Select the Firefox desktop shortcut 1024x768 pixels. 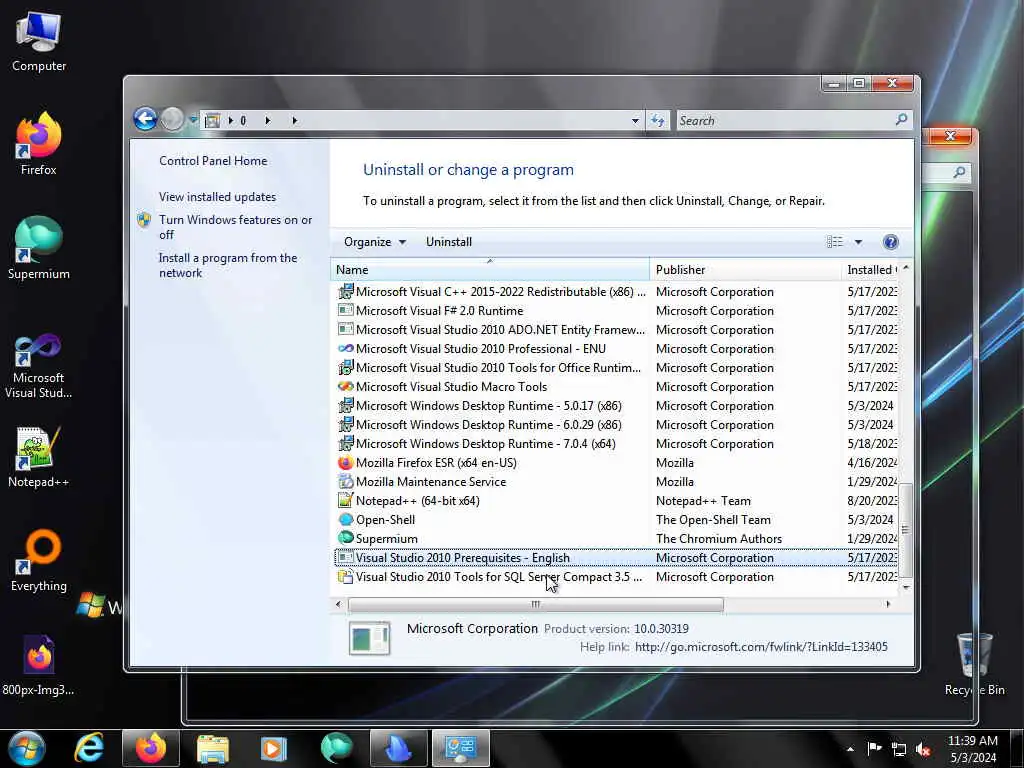click(x=39, y=144)
